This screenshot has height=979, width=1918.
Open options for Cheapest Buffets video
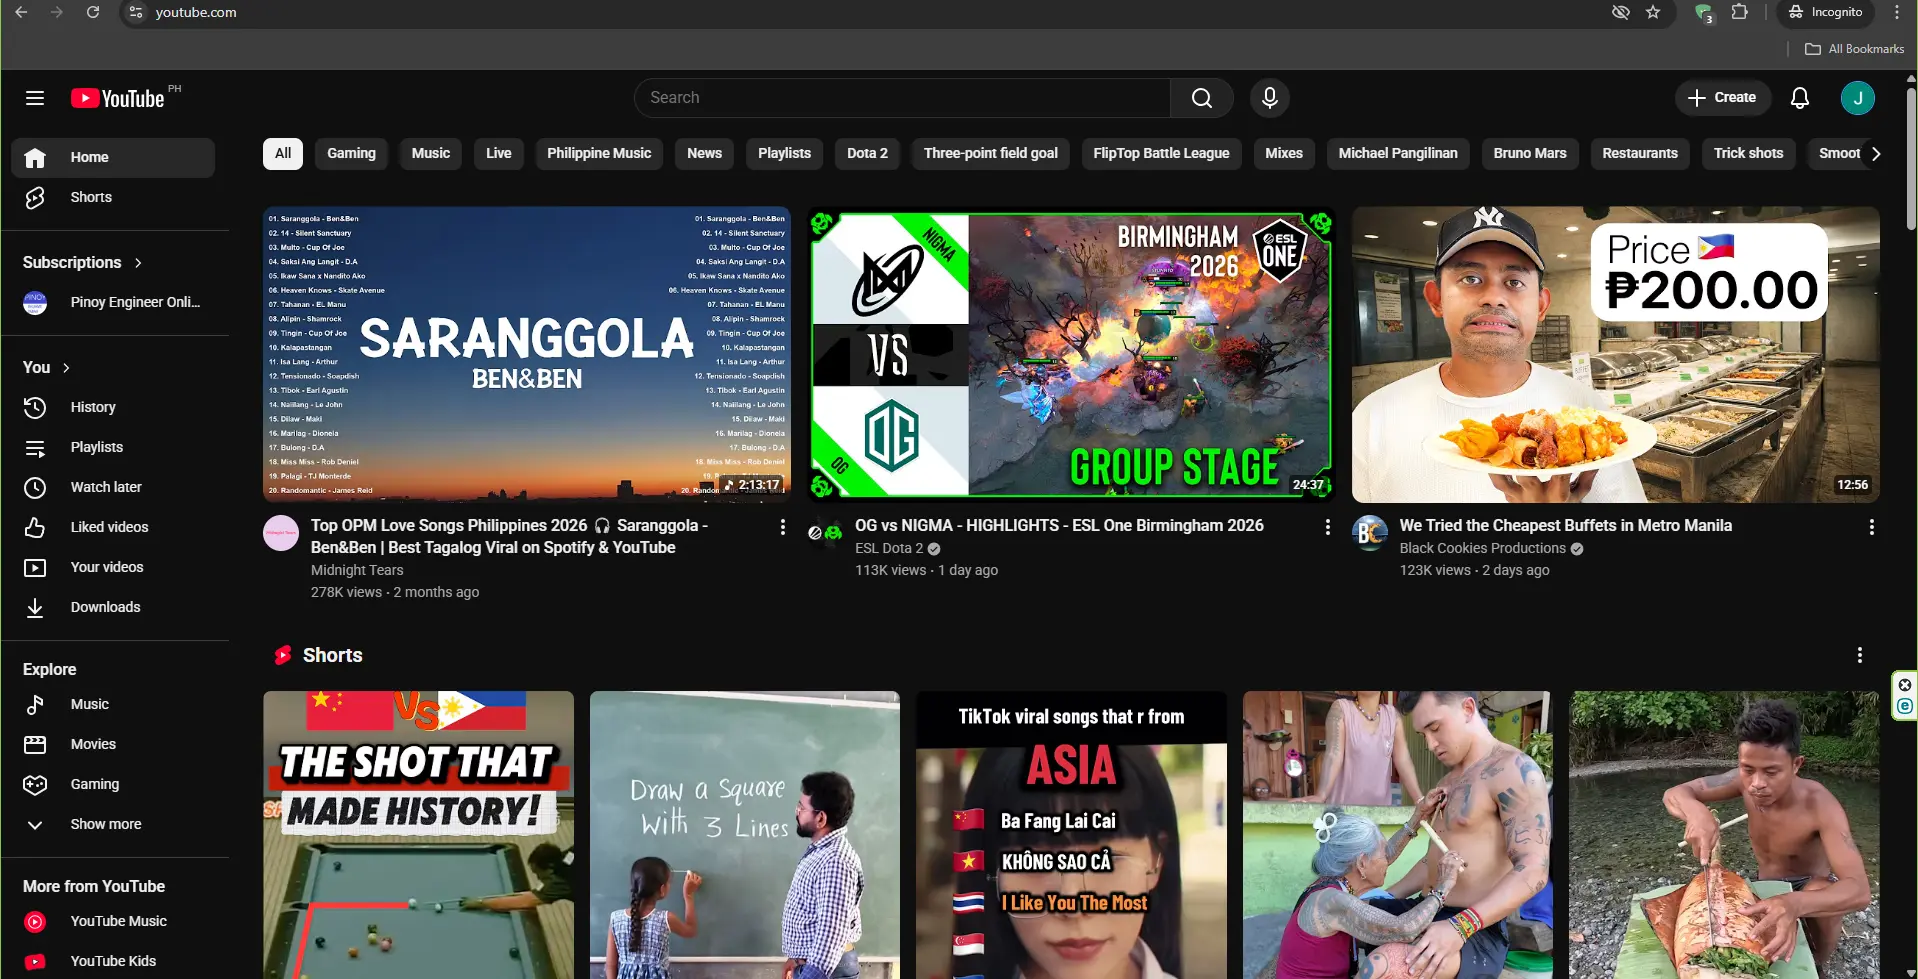(1871, 527)
